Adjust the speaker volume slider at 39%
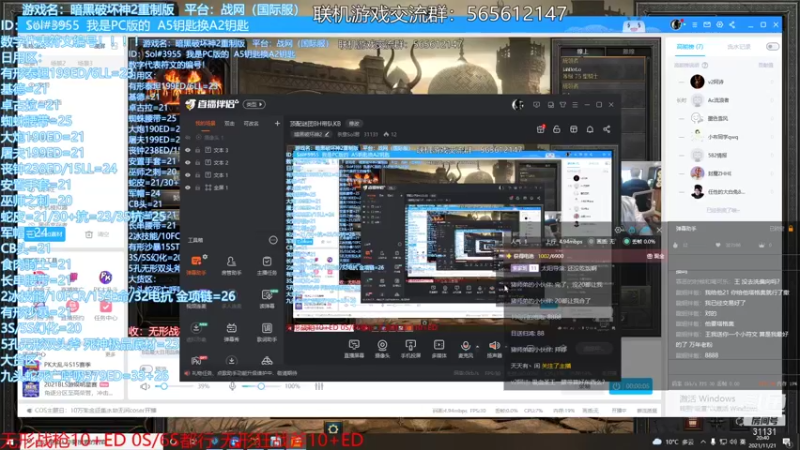The image size is (800, 450). click(x=173, y=386)
